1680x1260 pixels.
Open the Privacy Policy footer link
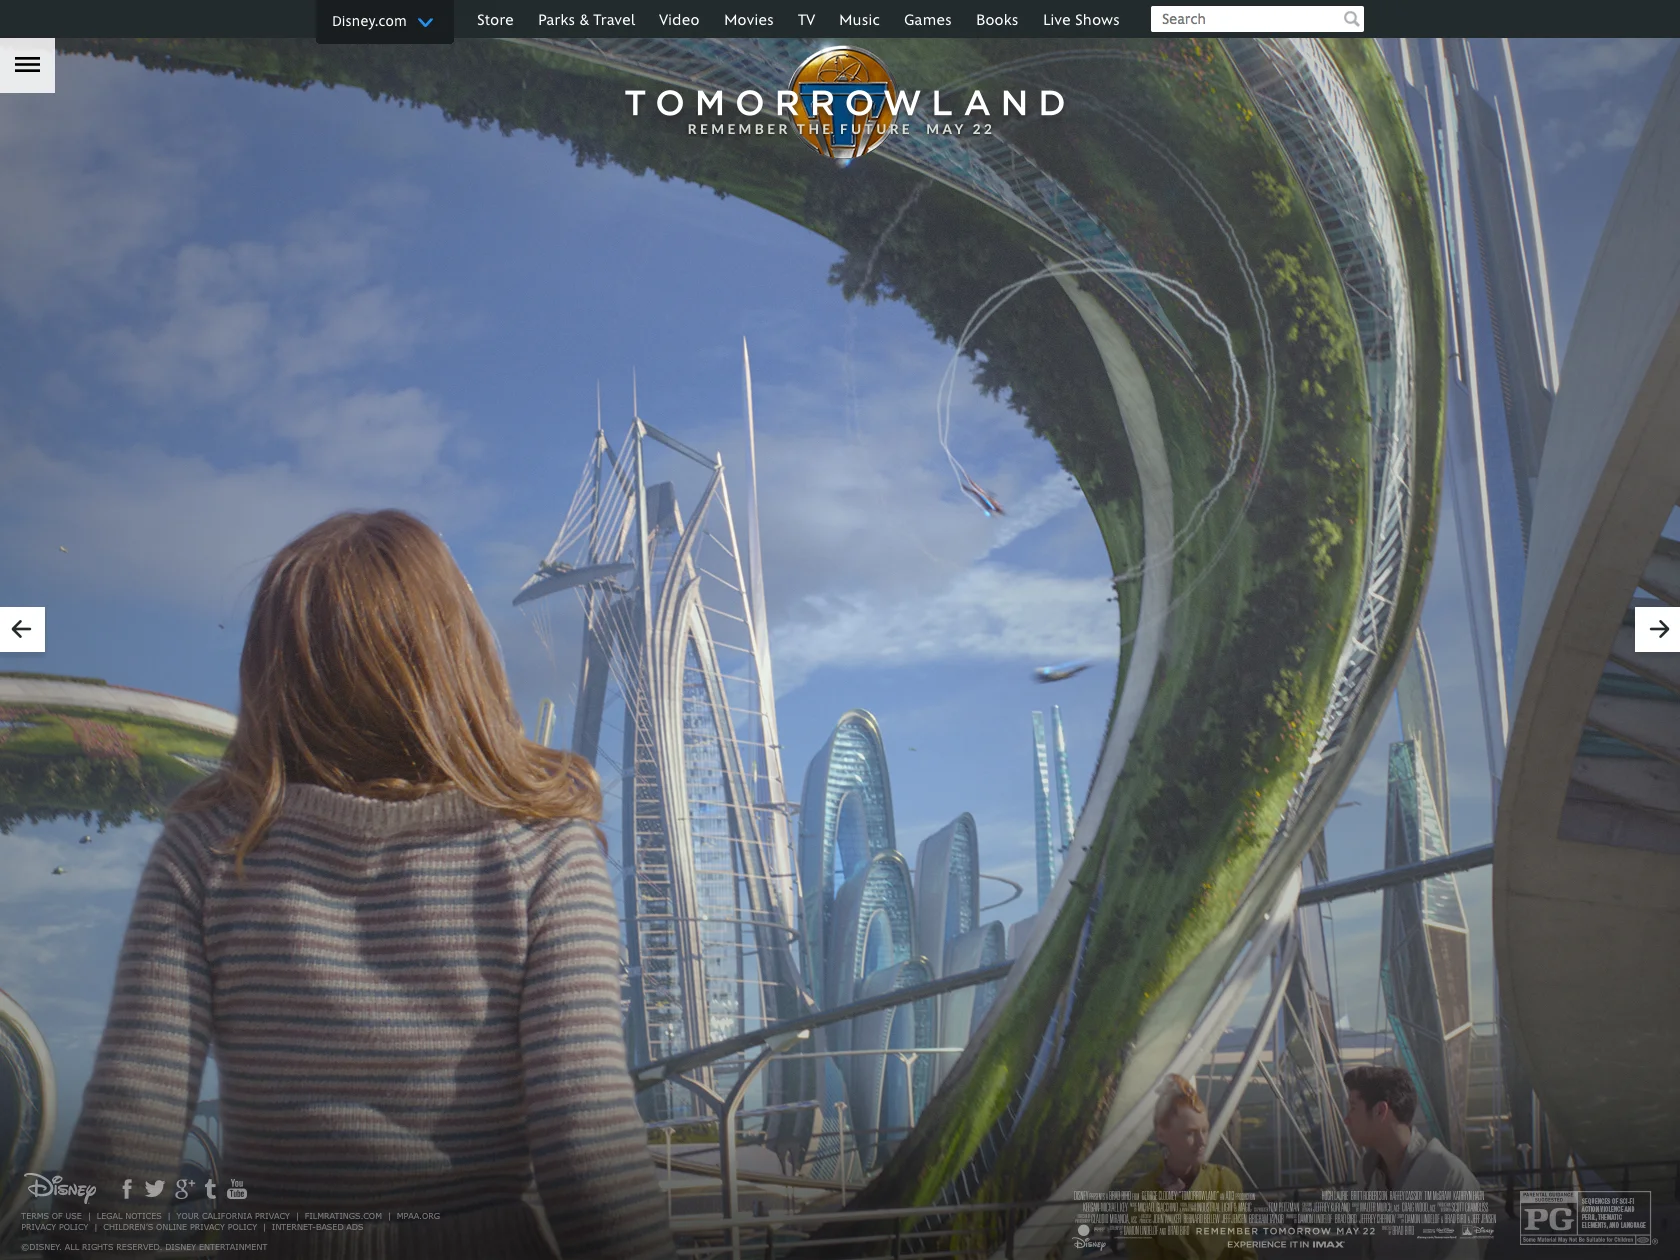(55, 1227)
